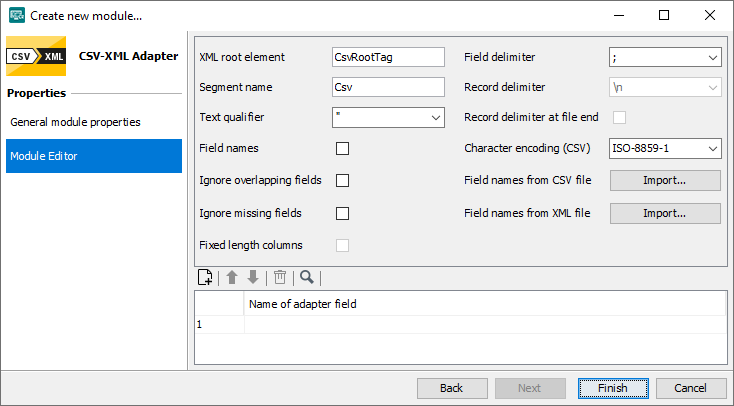Import field names from CSV file

[664, 181]
